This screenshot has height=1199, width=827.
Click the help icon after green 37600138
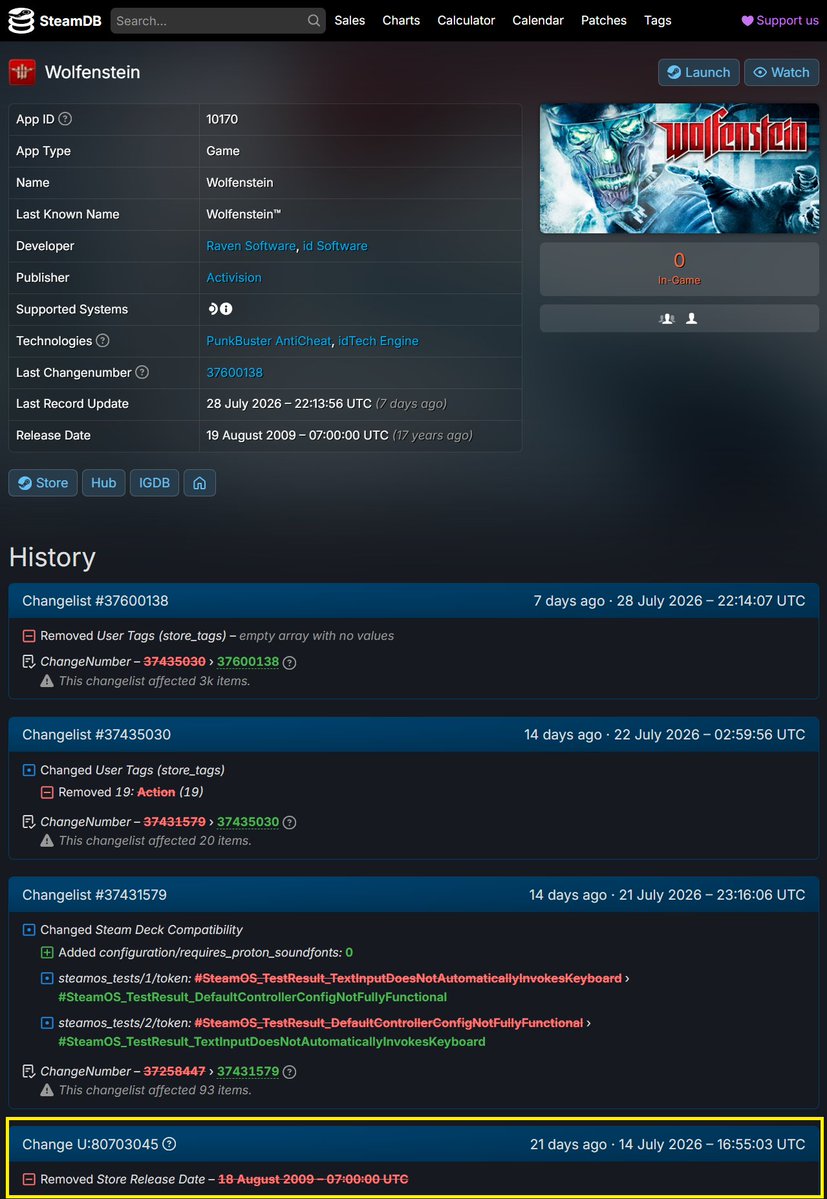pyautogui.click(x=289, y=663)
